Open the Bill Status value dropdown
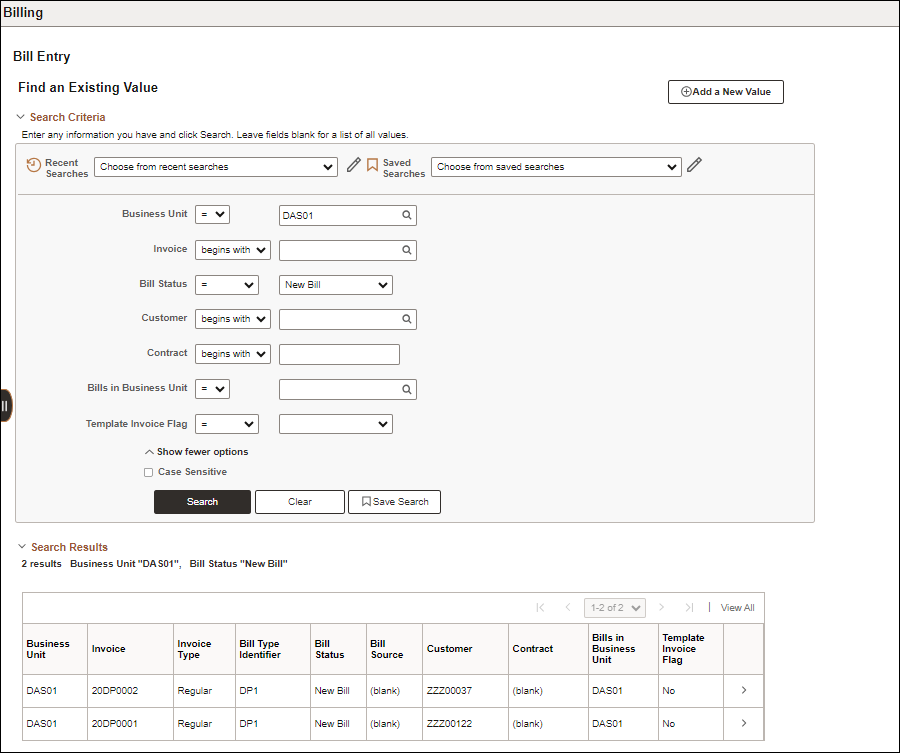 click(x=336, y=285)
